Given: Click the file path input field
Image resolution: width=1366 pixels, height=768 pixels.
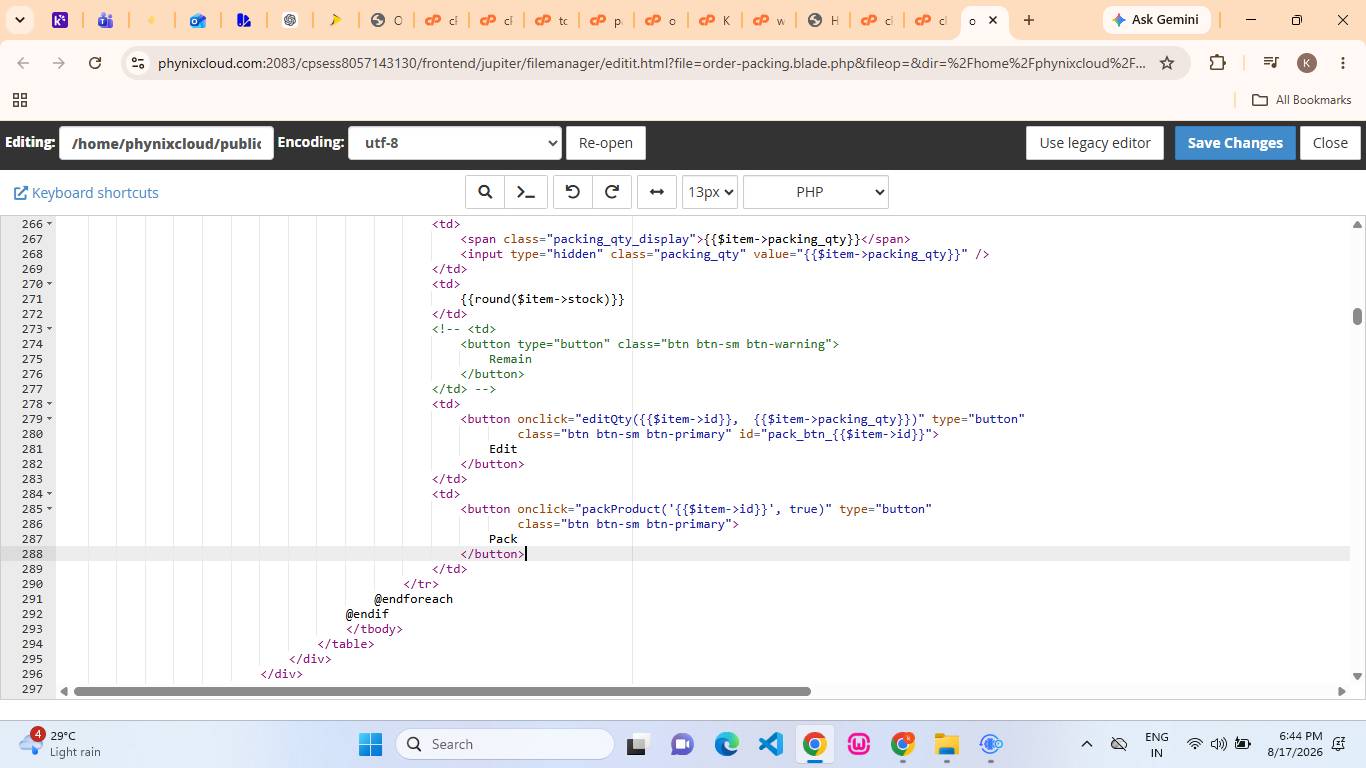Looking at the screenshot, I should [166, 143].
